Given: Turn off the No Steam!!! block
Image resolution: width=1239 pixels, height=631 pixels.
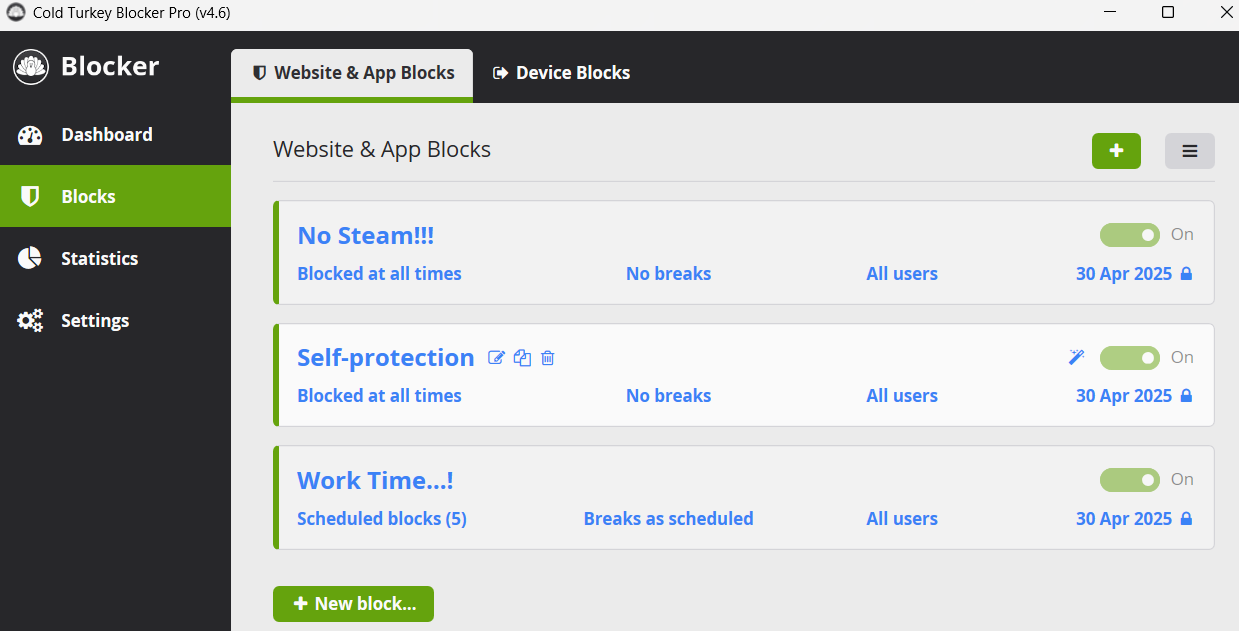Looking at the screenshot, I should (x=1129, y=235).
